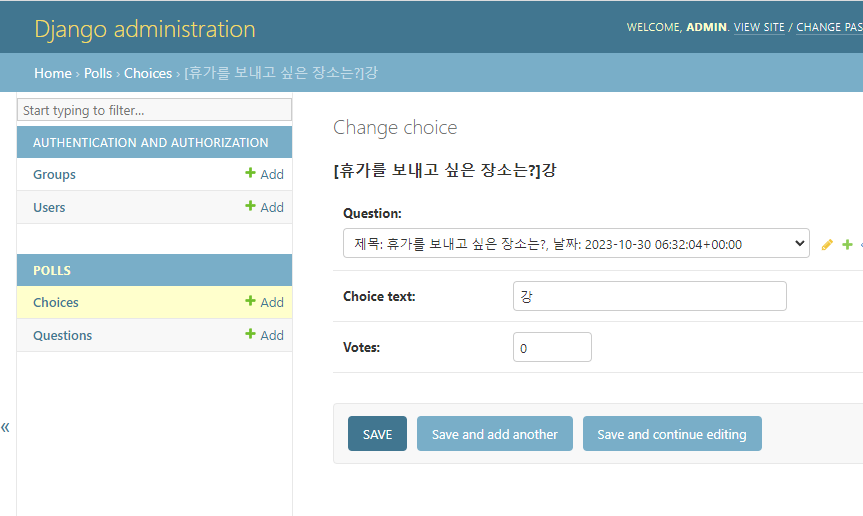Click Add next to Choices

pos(264,302)
